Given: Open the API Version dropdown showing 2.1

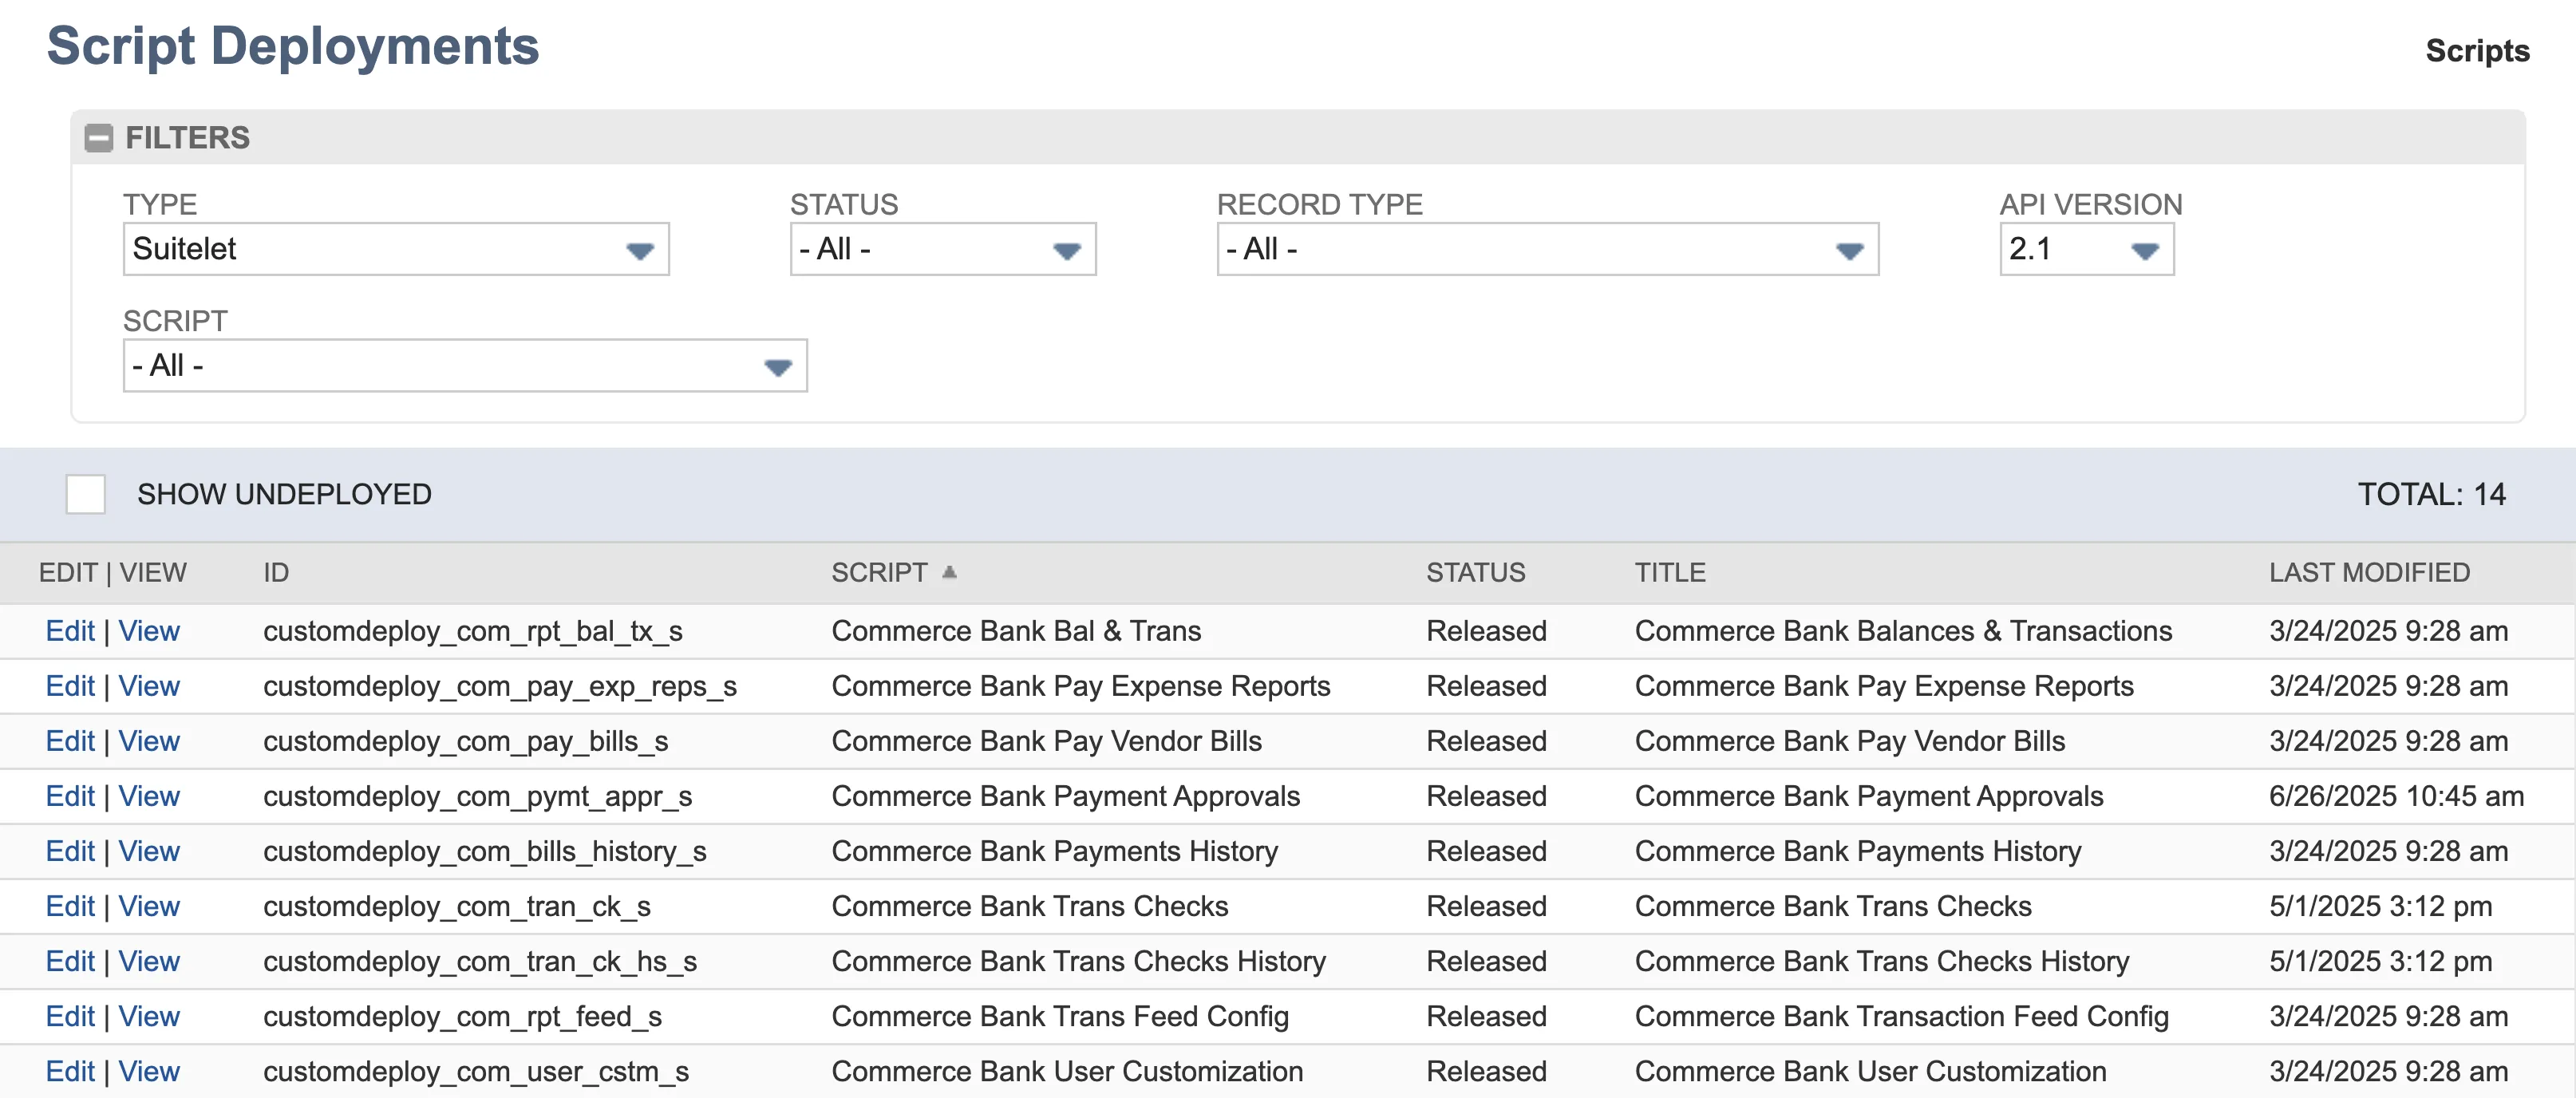Looking at the screenshot, I should pyautogui.click(x=2086, y=249).
